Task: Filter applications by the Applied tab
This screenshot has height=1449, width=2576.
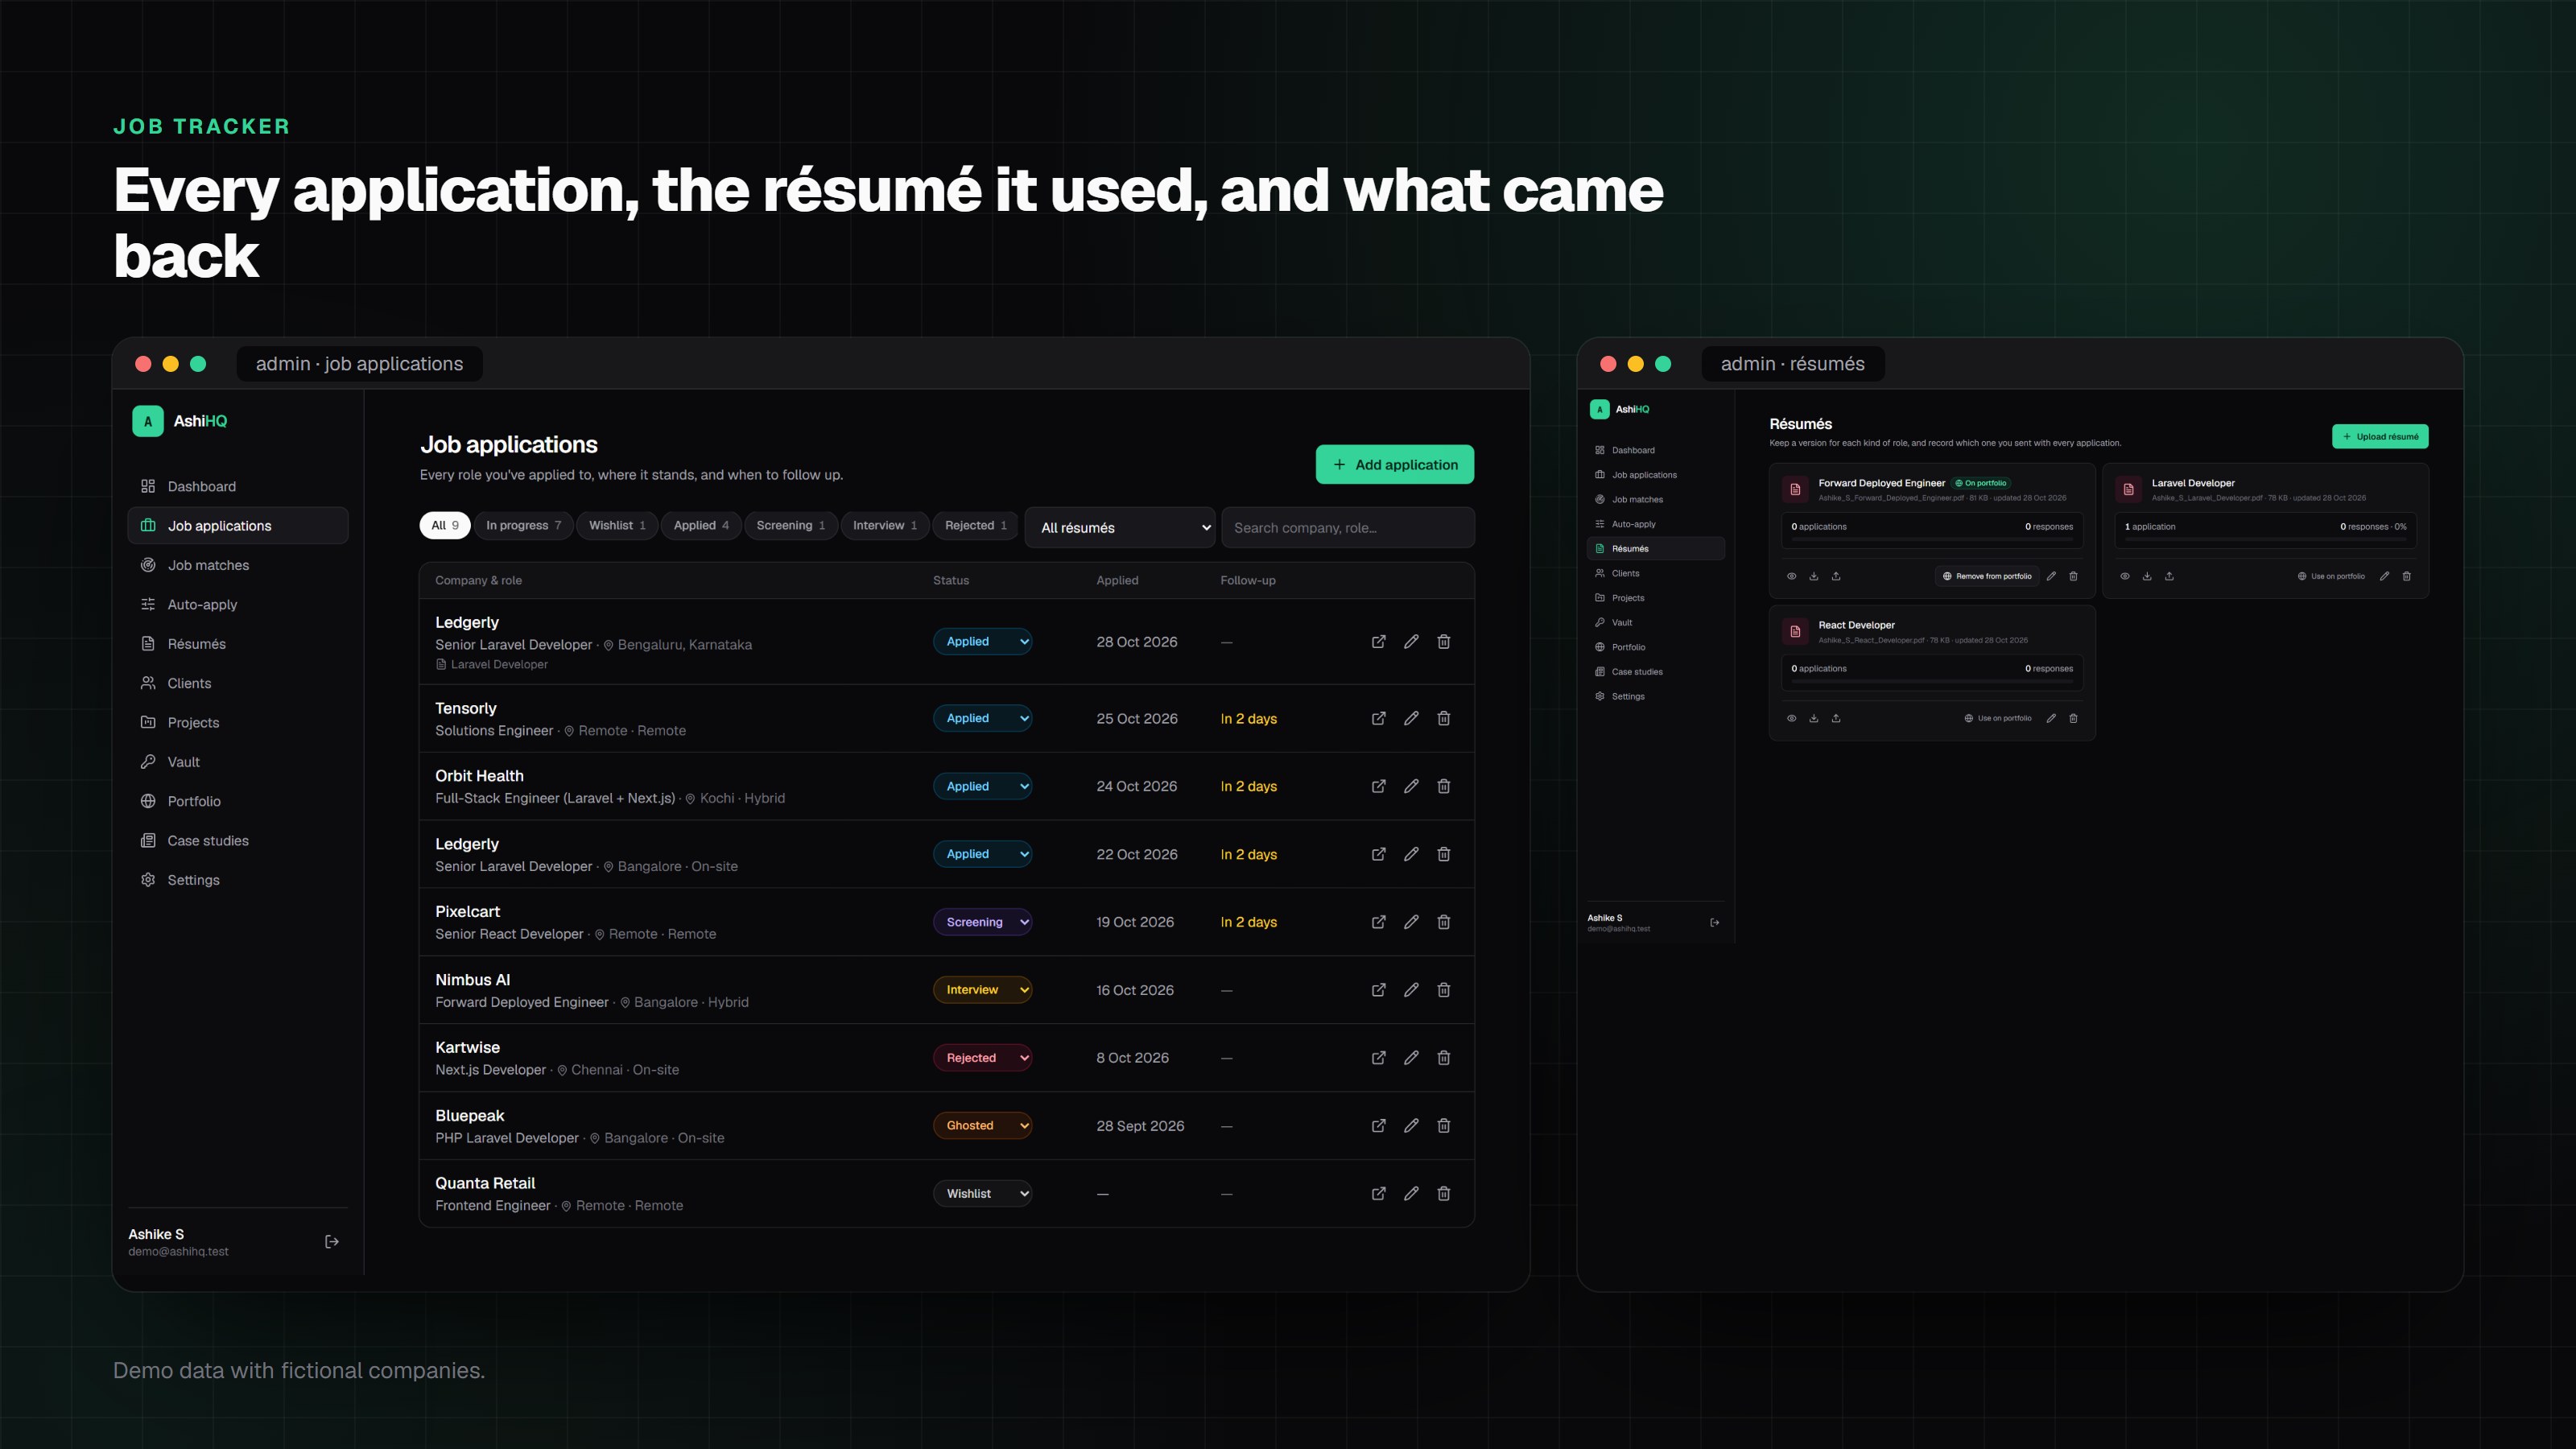Action: [701, 525]
